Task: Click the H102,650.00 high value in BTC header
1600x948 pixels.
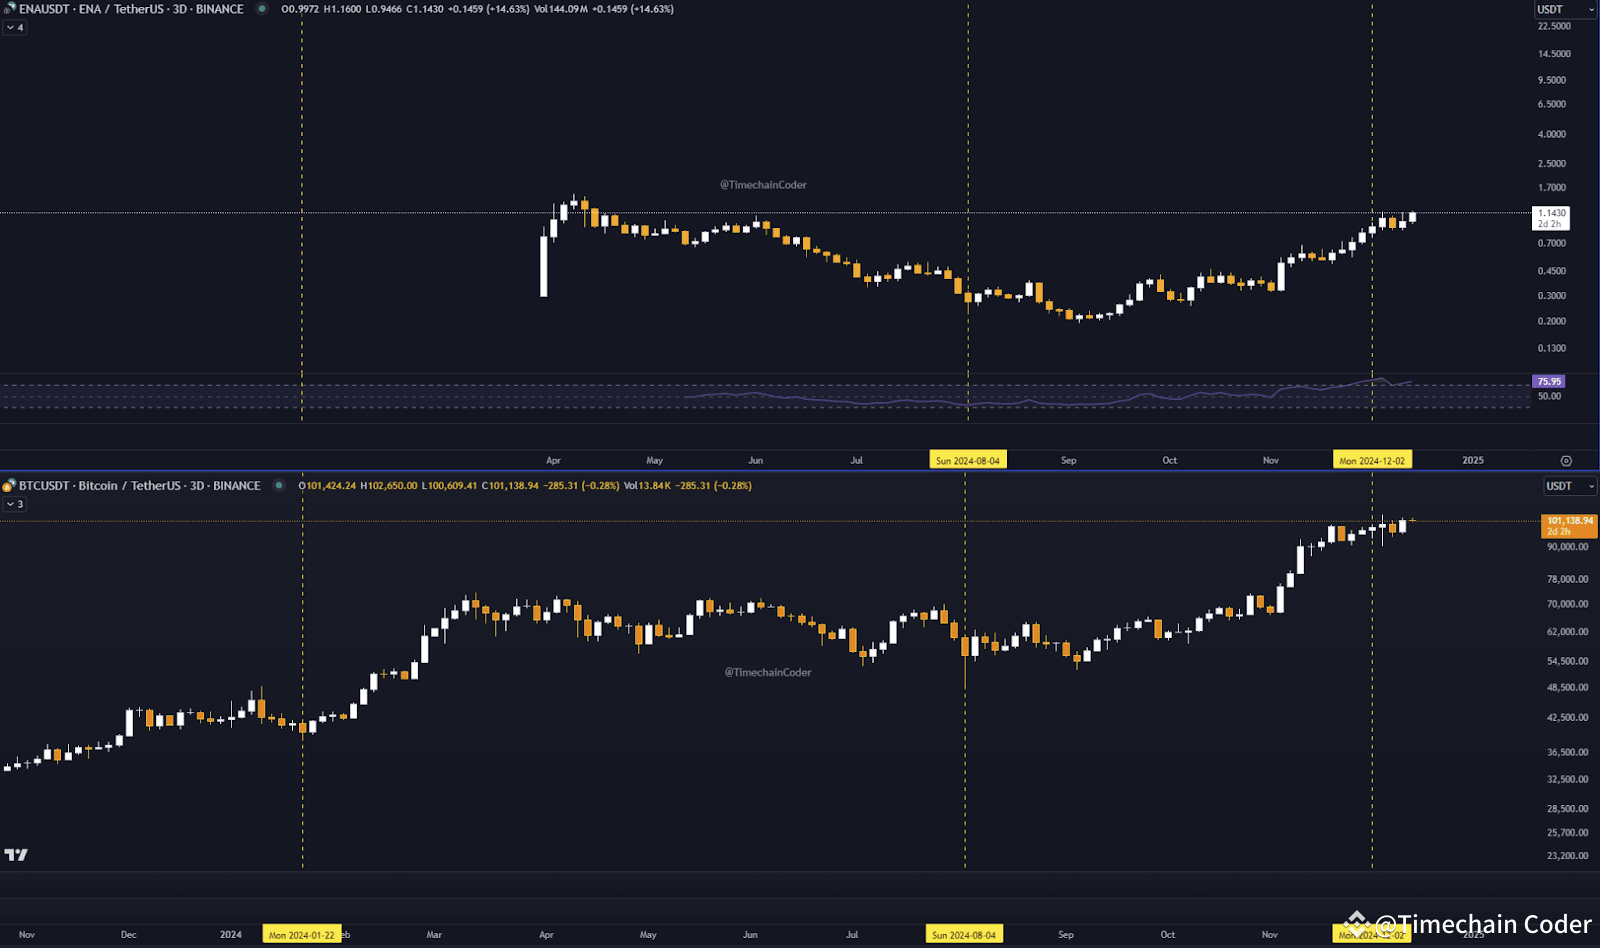Action: [x=389, y=486]
